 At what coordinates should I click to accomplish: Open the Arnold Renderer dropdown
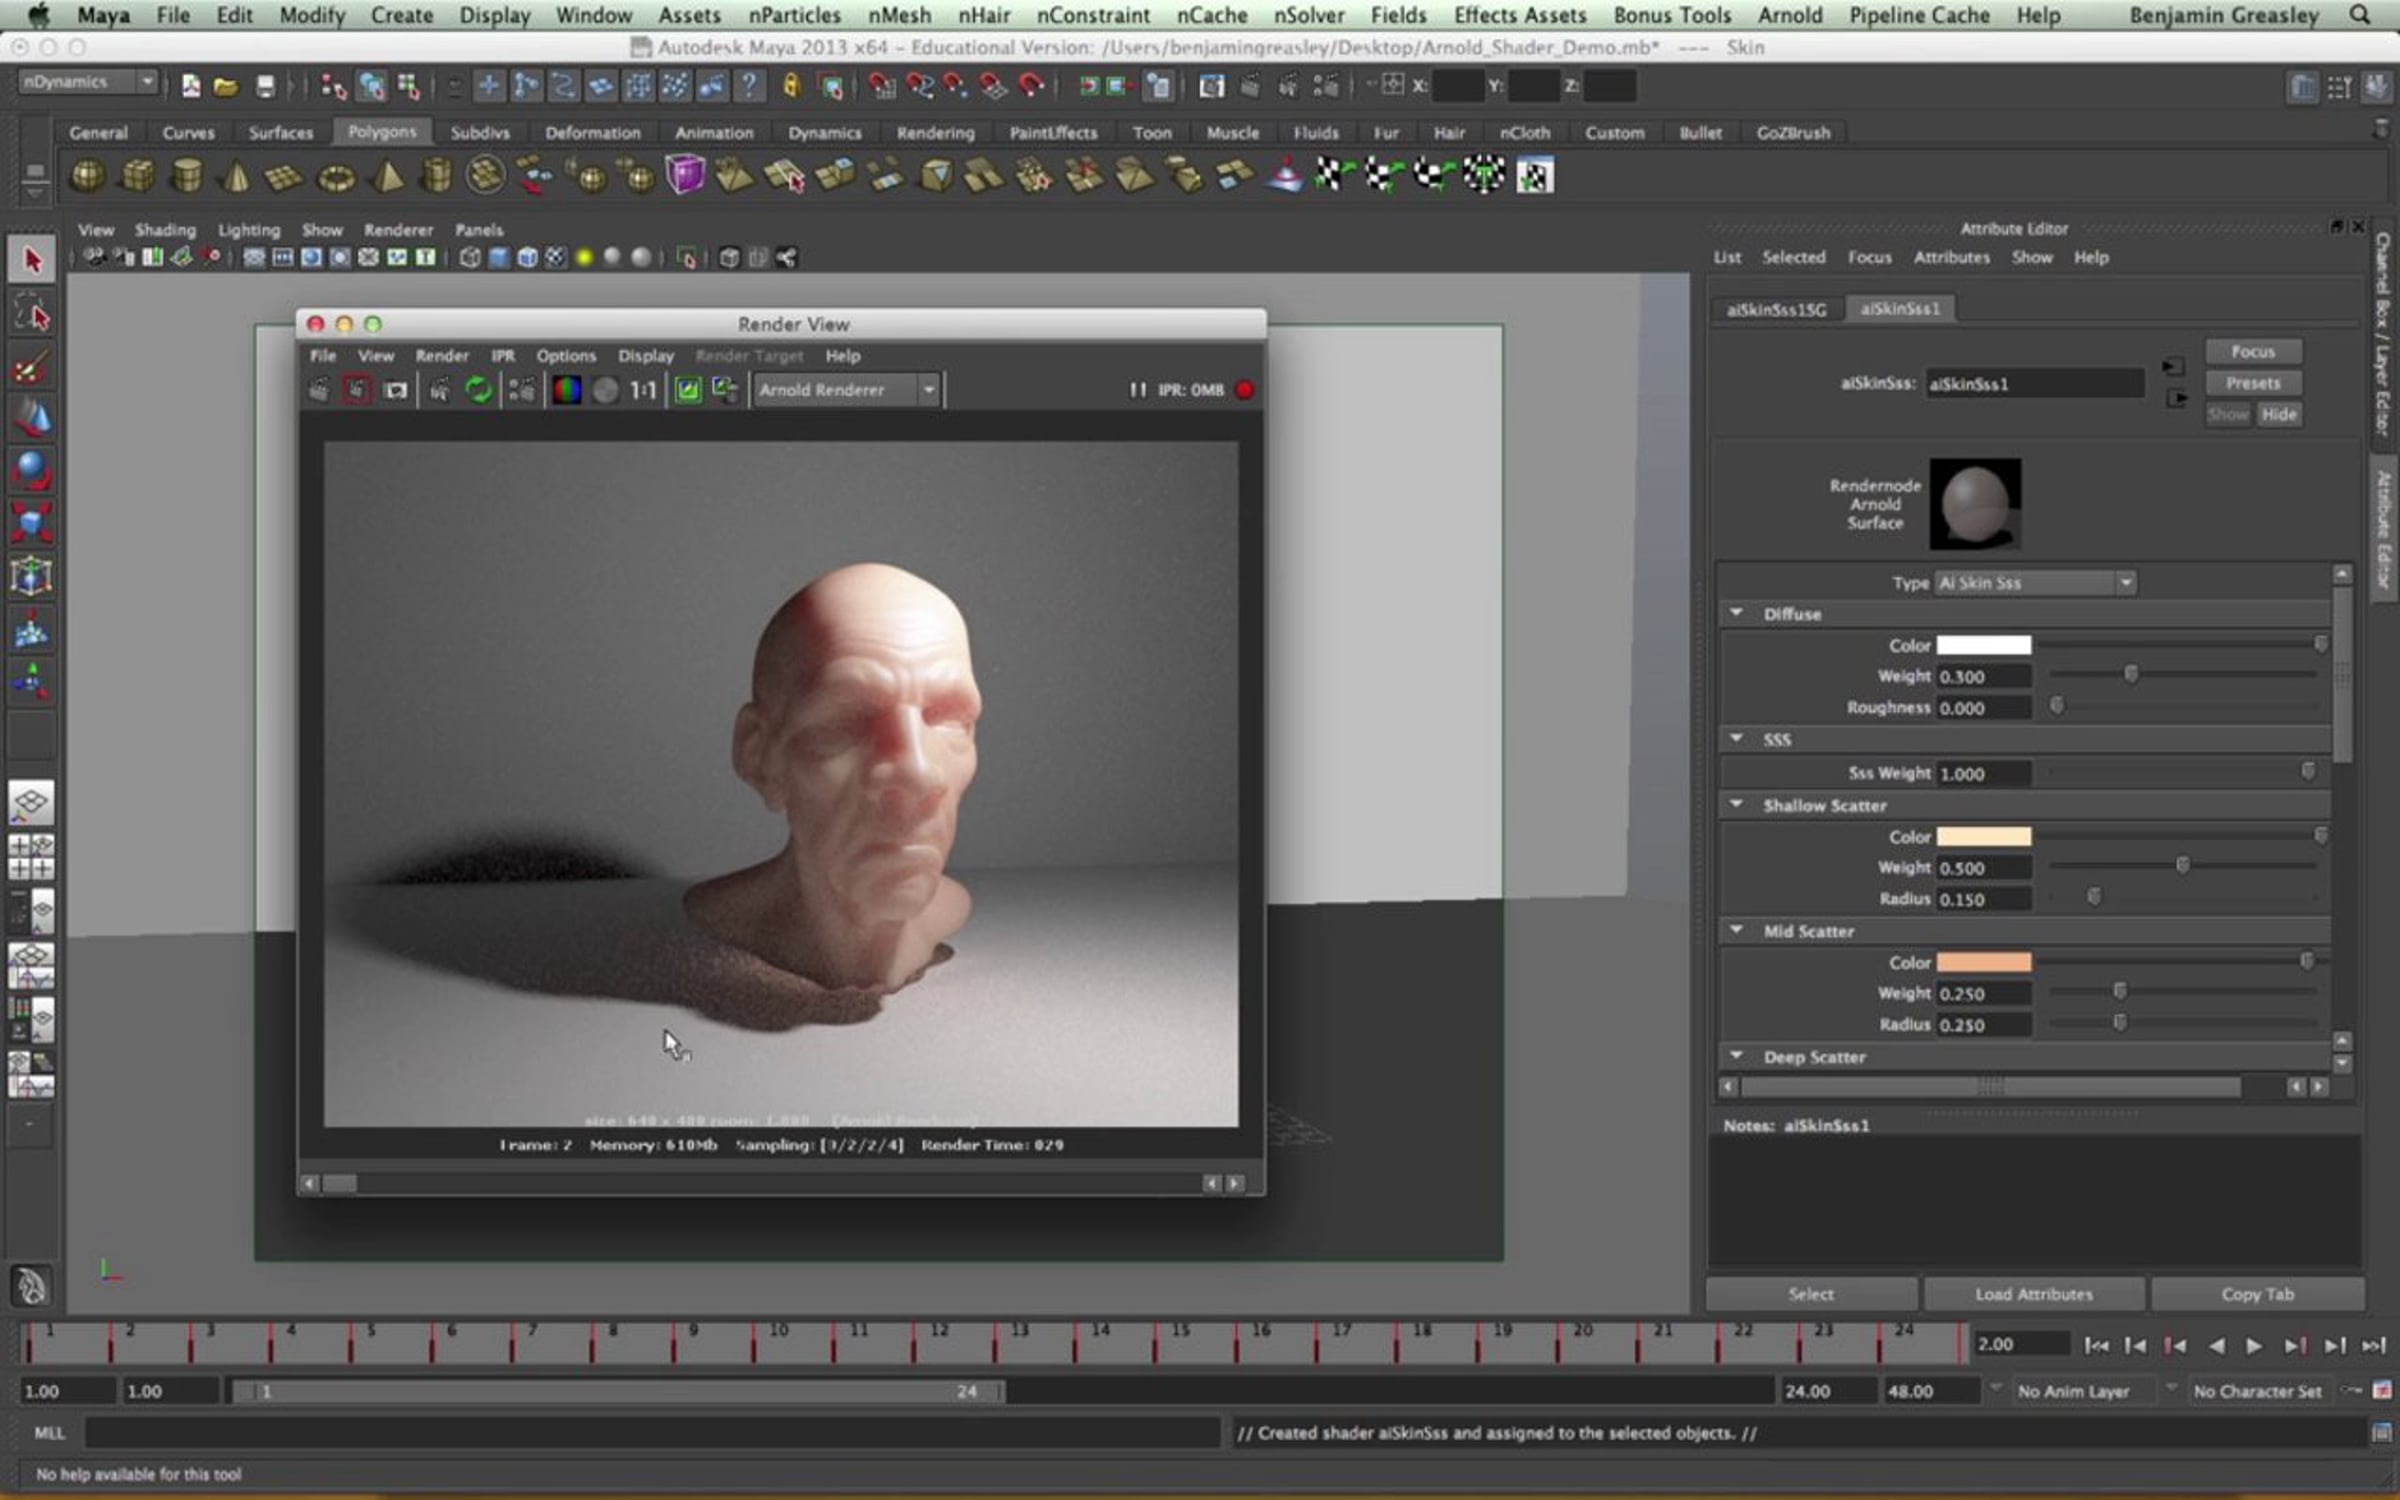click(x=846, y=390)
